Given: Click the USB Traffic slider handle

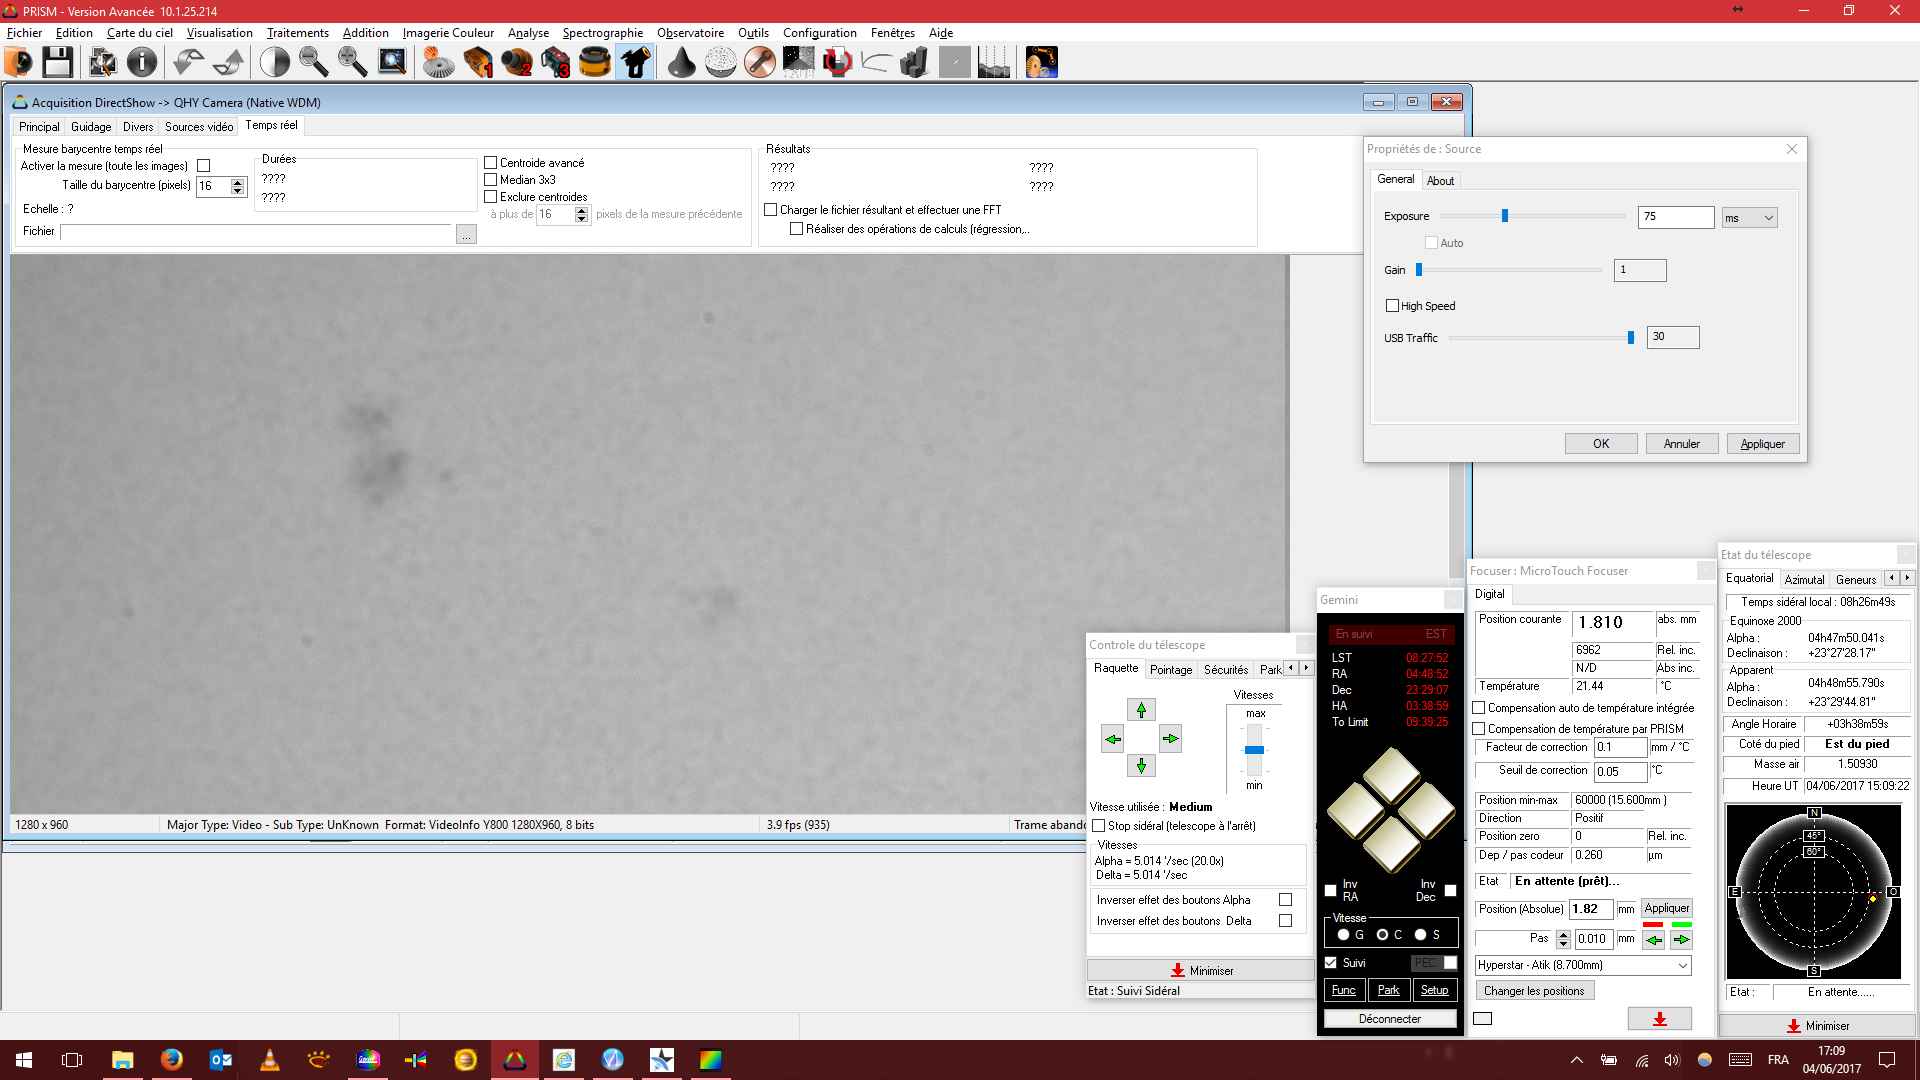Looking at the screenshot, I should [x=1631, y=338].
